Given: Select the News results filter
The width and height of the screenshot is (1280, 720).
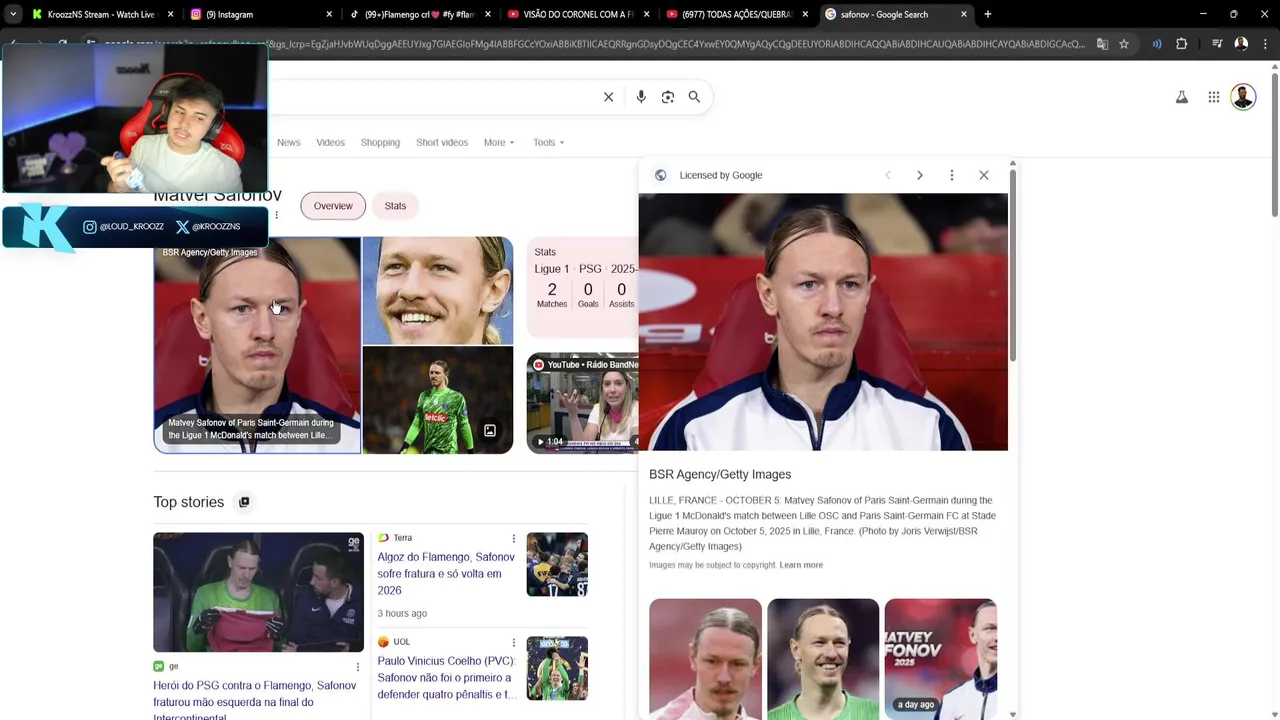Looking at the screenshot, I should (x=289, y=142).
